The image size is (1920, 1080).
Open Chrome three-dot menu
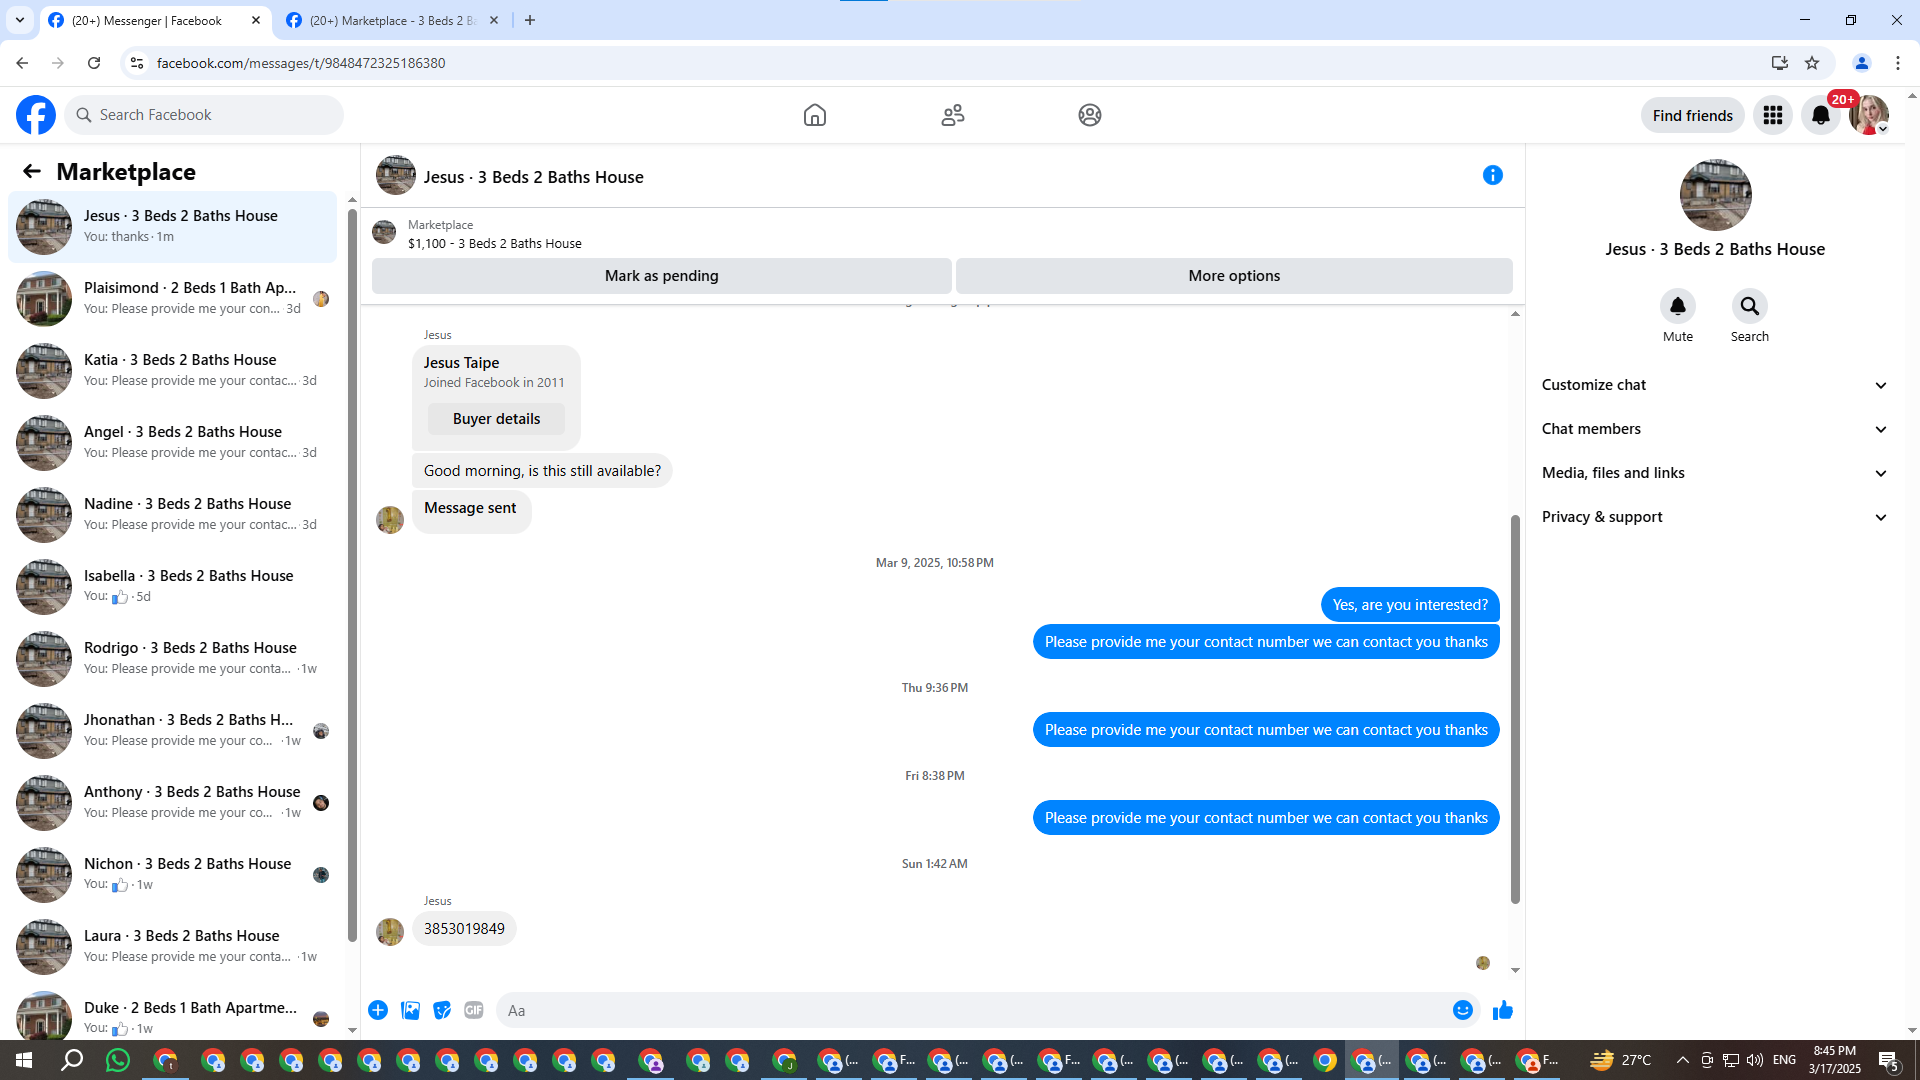click(x=1898, y=63)
